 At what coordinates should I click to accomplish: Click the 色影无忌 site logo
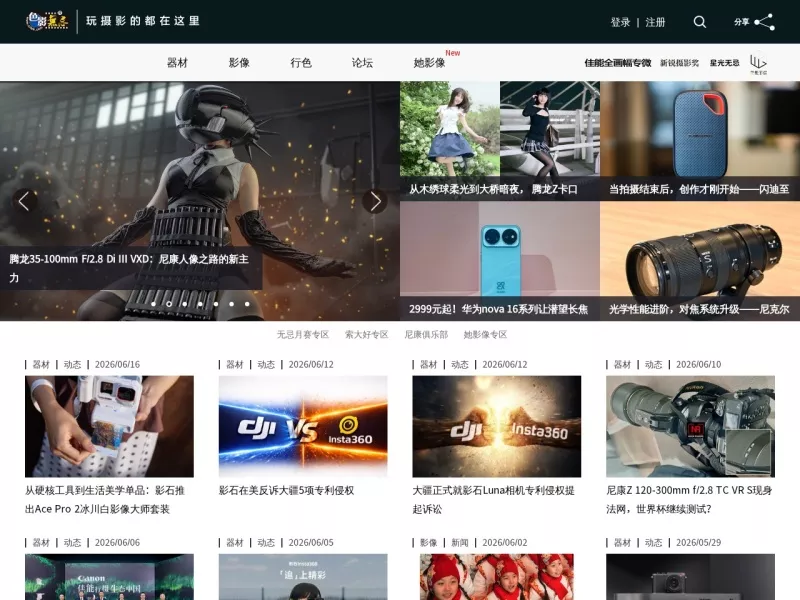click(47, 21)
